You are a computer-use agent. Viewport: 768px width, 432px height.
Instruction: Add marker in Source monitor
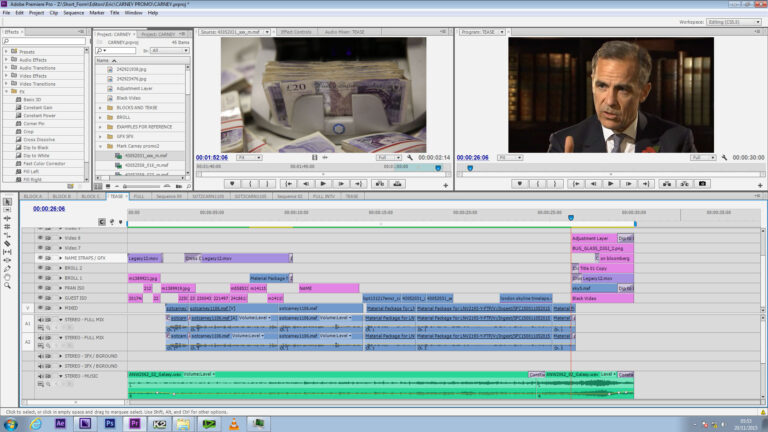click(x=232, y=184)
